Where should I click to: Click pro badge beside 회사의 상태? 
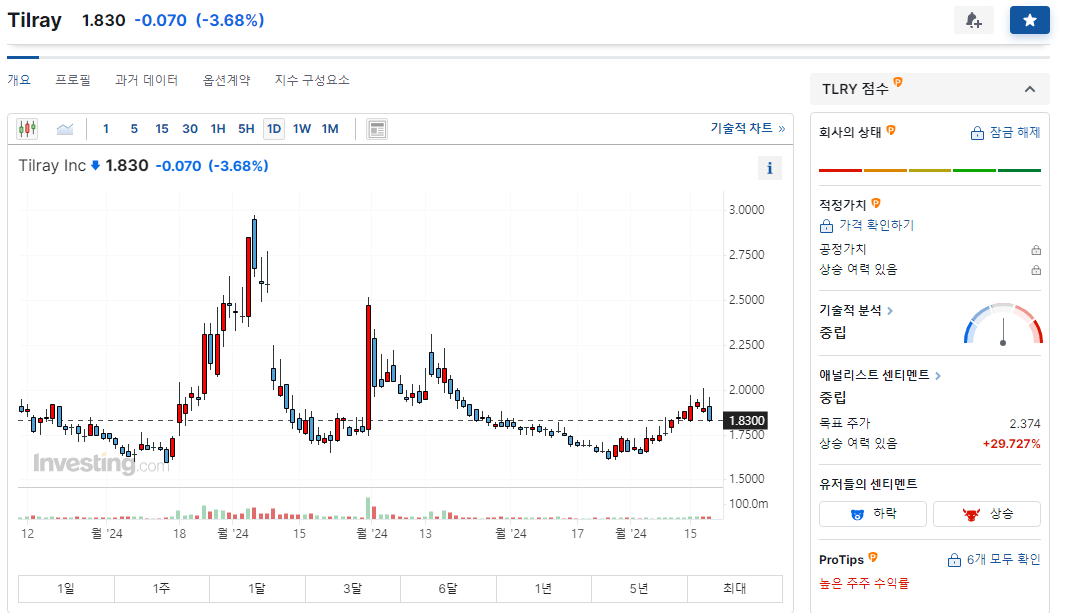click(891, 130)
